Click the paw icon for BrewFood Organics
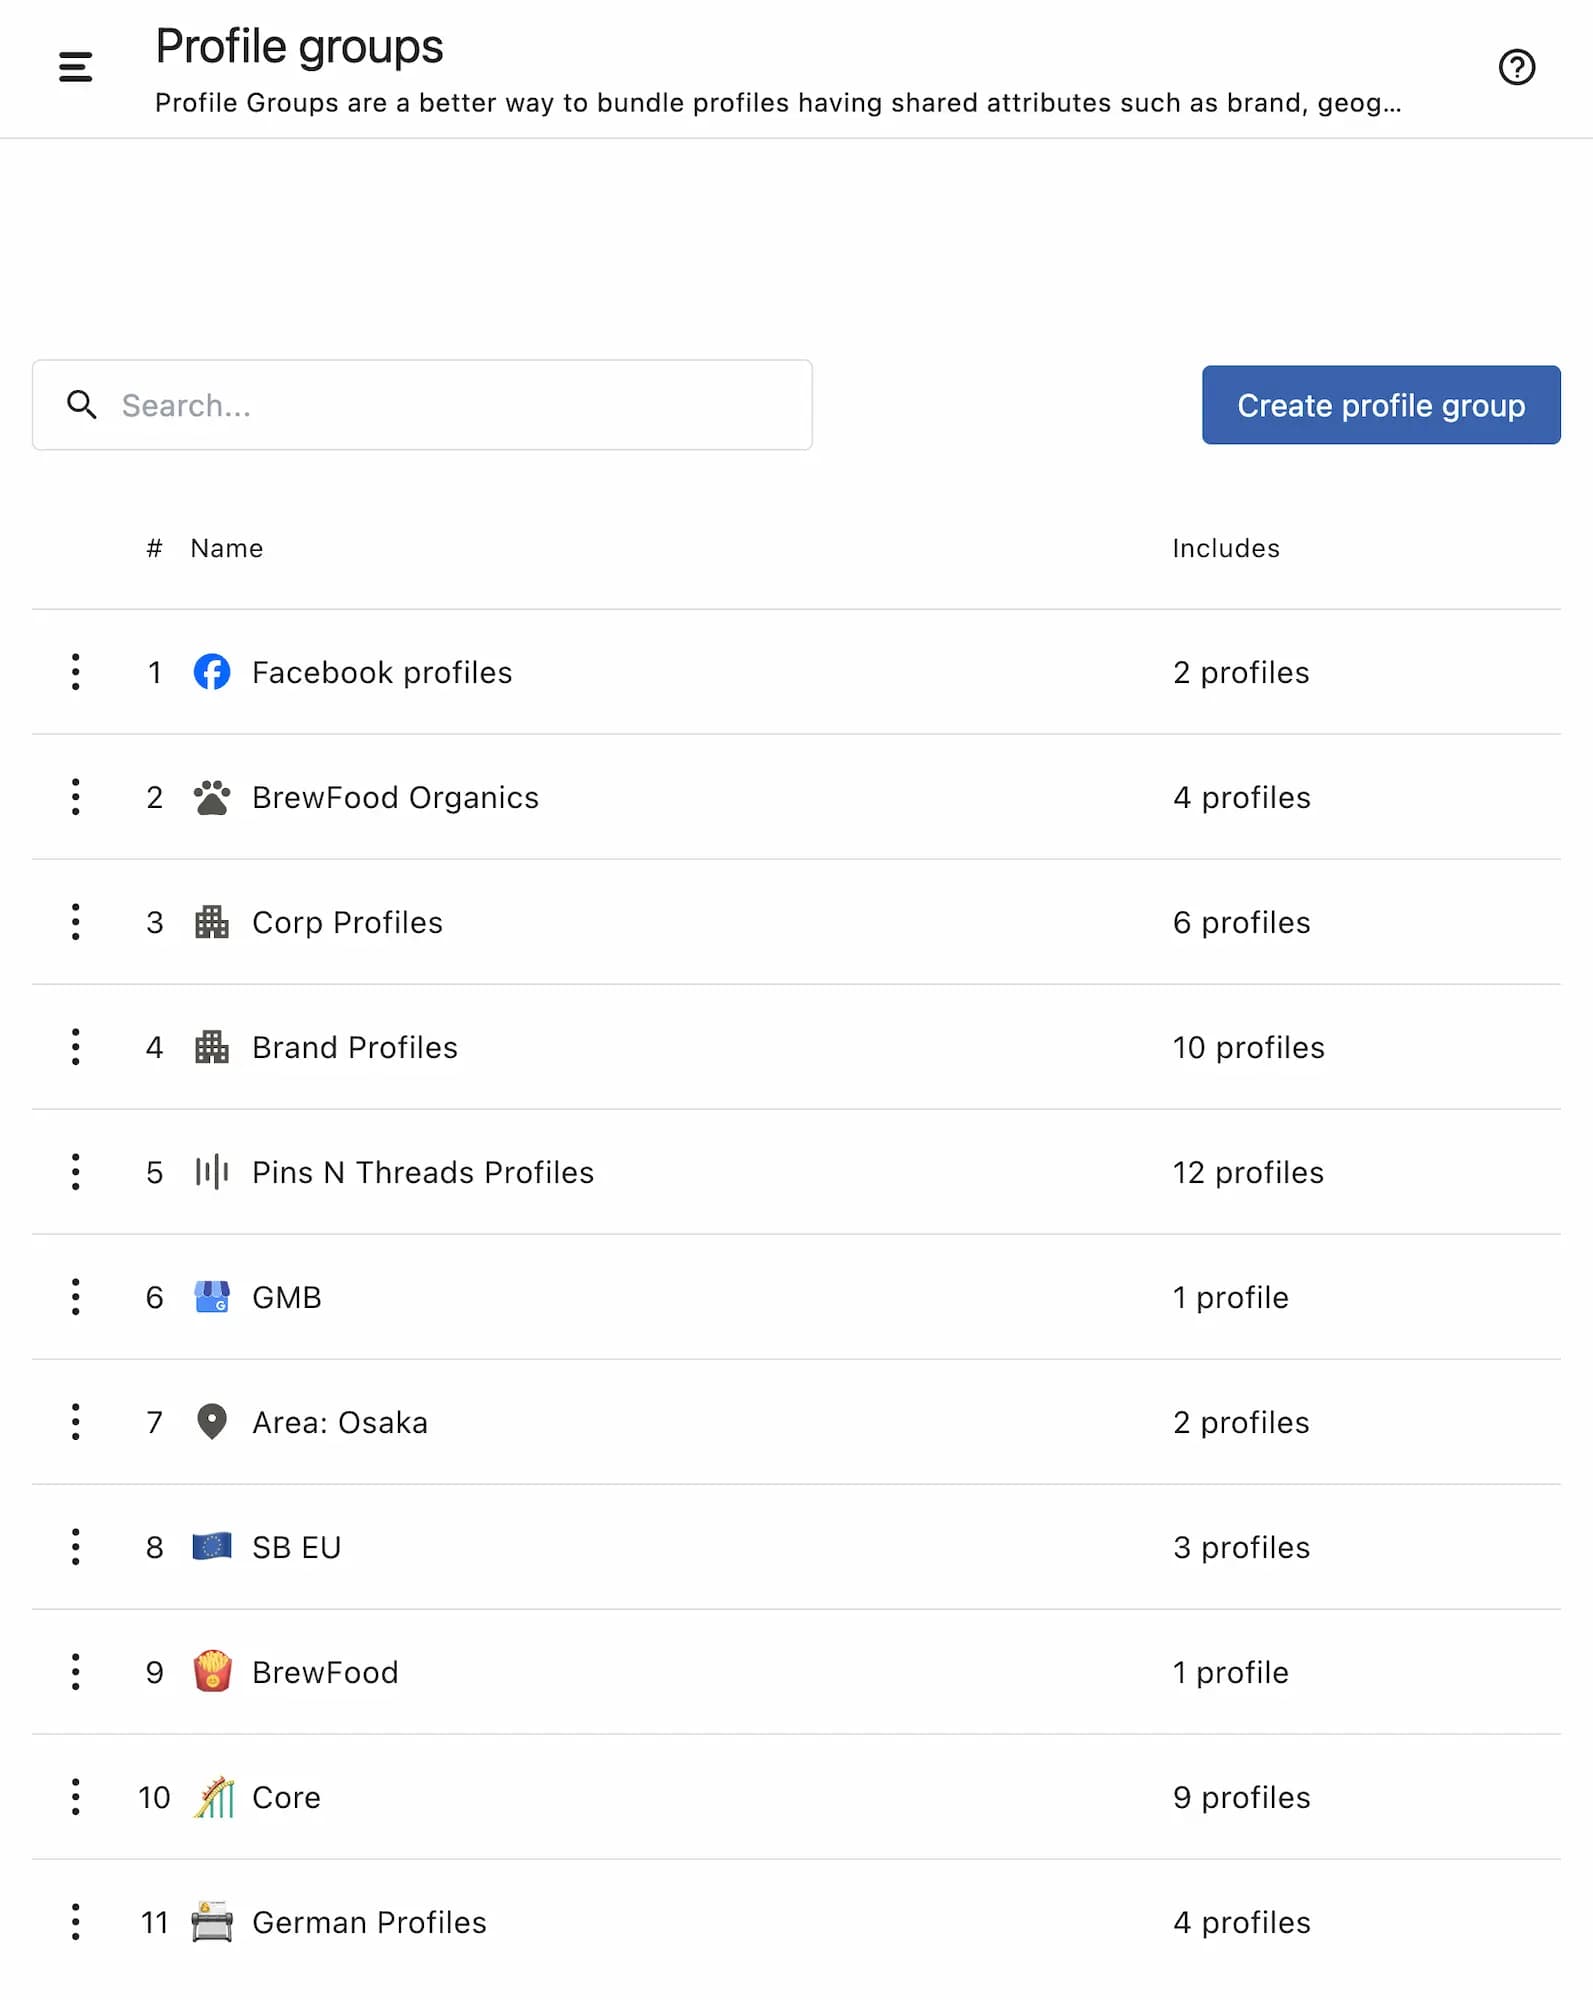 click(x=212, y=797)
